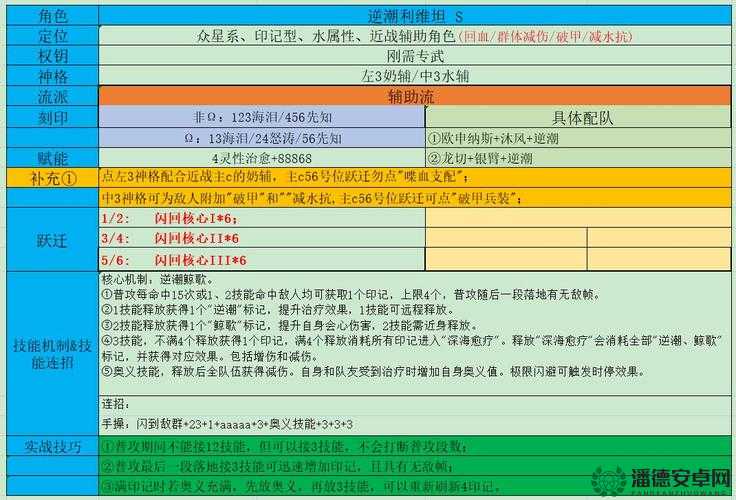Select the '中3神格可为敌人附加"破甲"' note row

415,198
